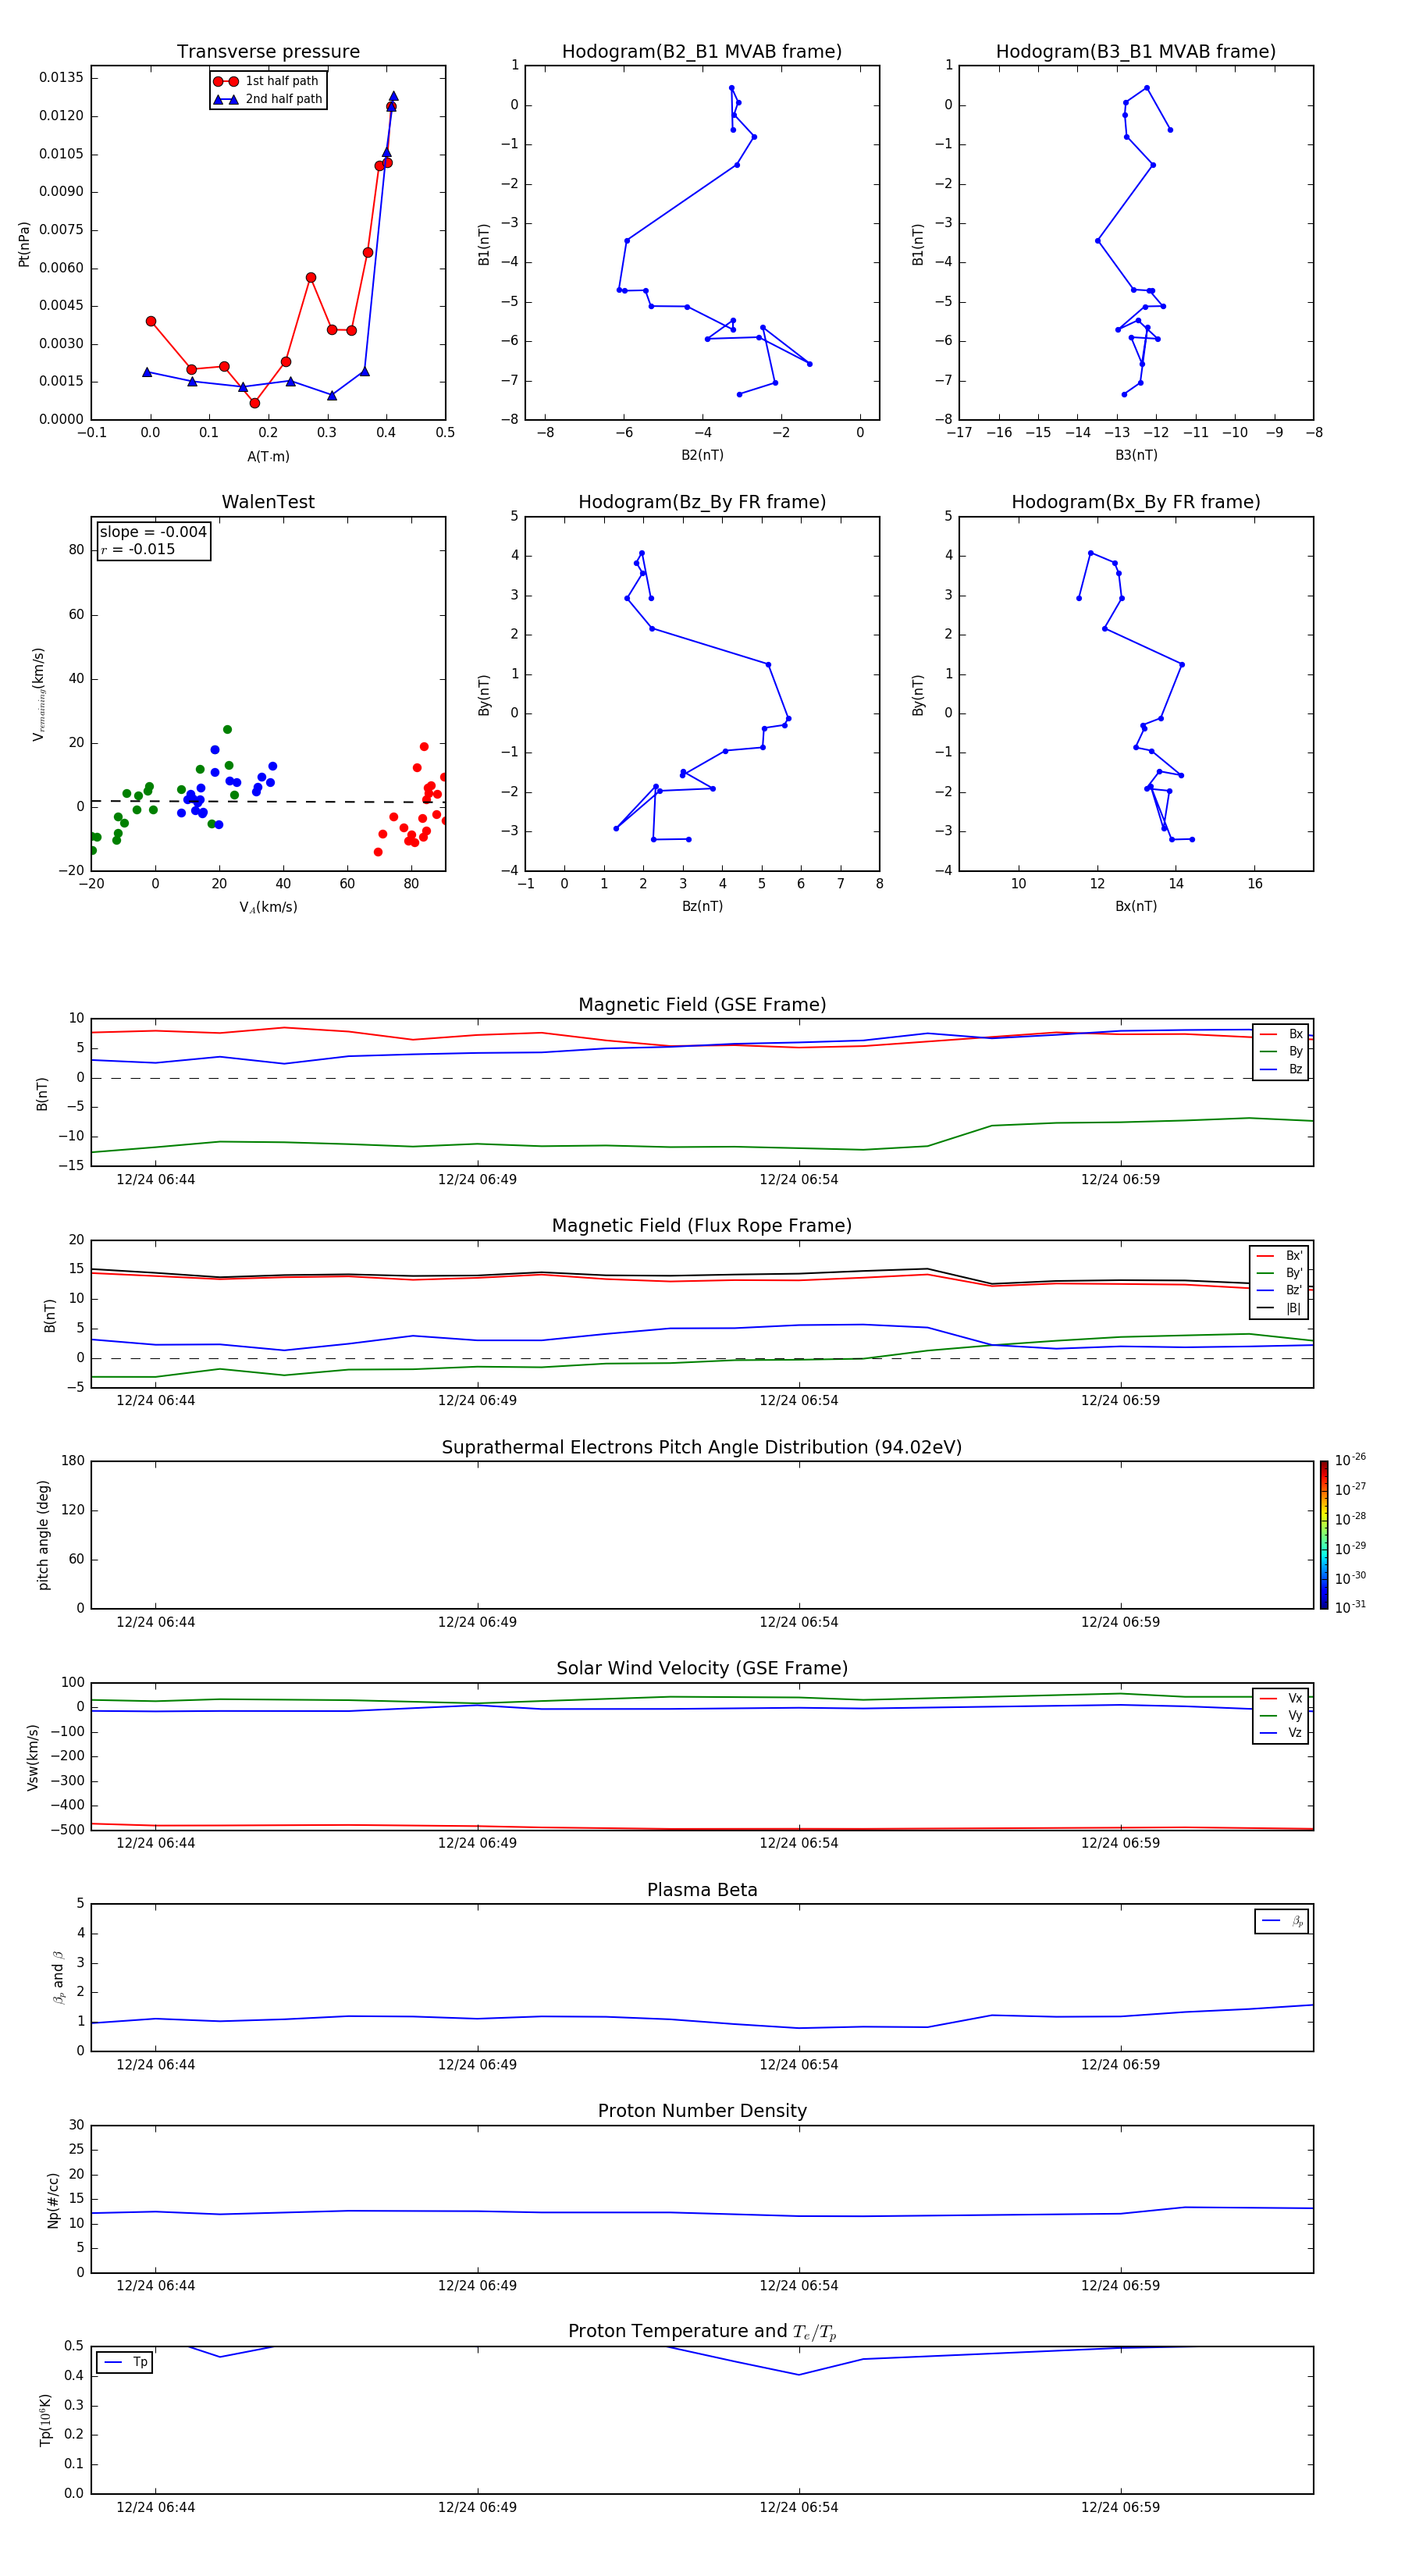Click the '0.0135' tick in Transverse pressure plot
This screenshot has height=2576, width=1405.
[x=62, y=78]
